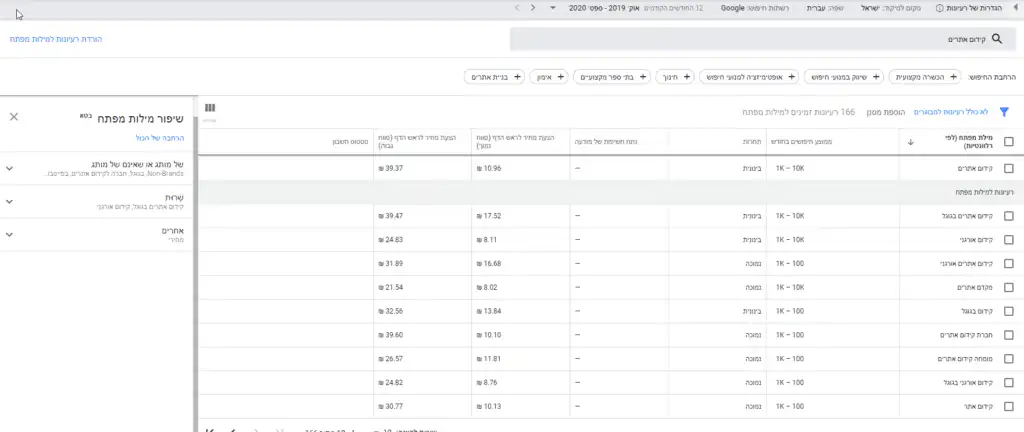Add 'אימון' broaden search chip

[x=546, y=76]
